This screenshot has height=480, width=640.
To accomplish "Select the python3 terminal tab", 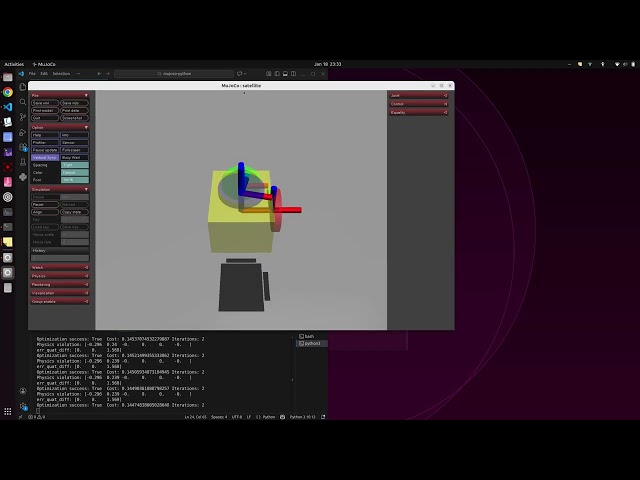I will [312, 343].
